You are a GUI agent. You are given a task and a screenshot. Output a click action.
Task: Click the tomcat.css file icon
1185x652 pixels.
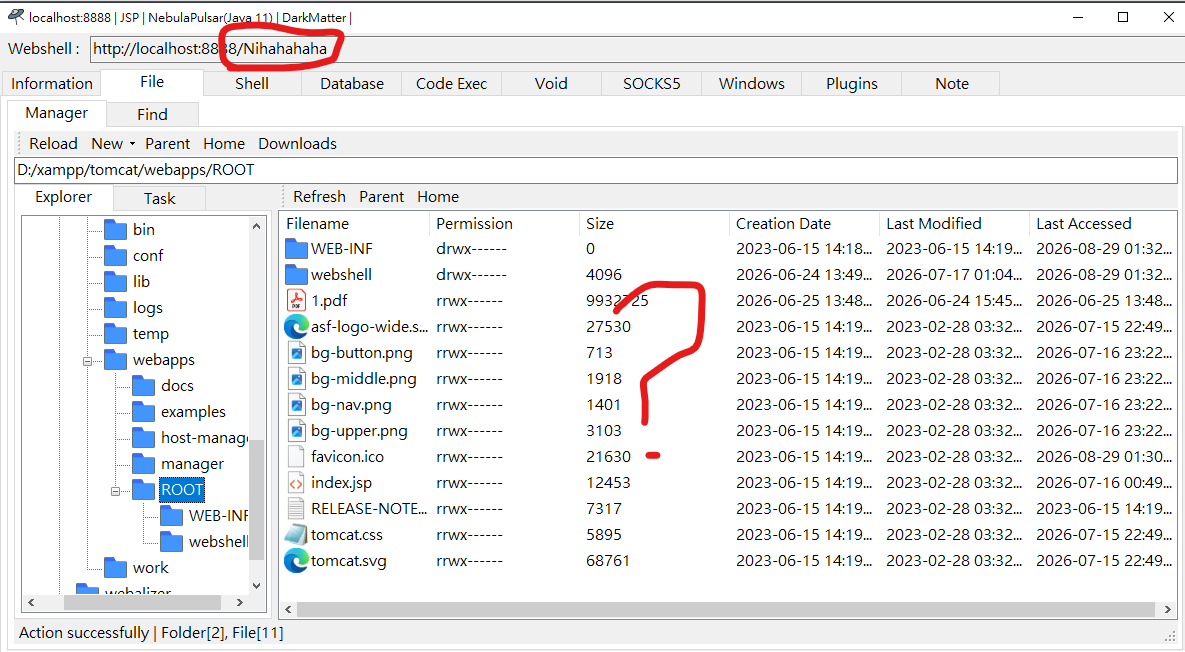pyautogui.click(x=296, y=535)
